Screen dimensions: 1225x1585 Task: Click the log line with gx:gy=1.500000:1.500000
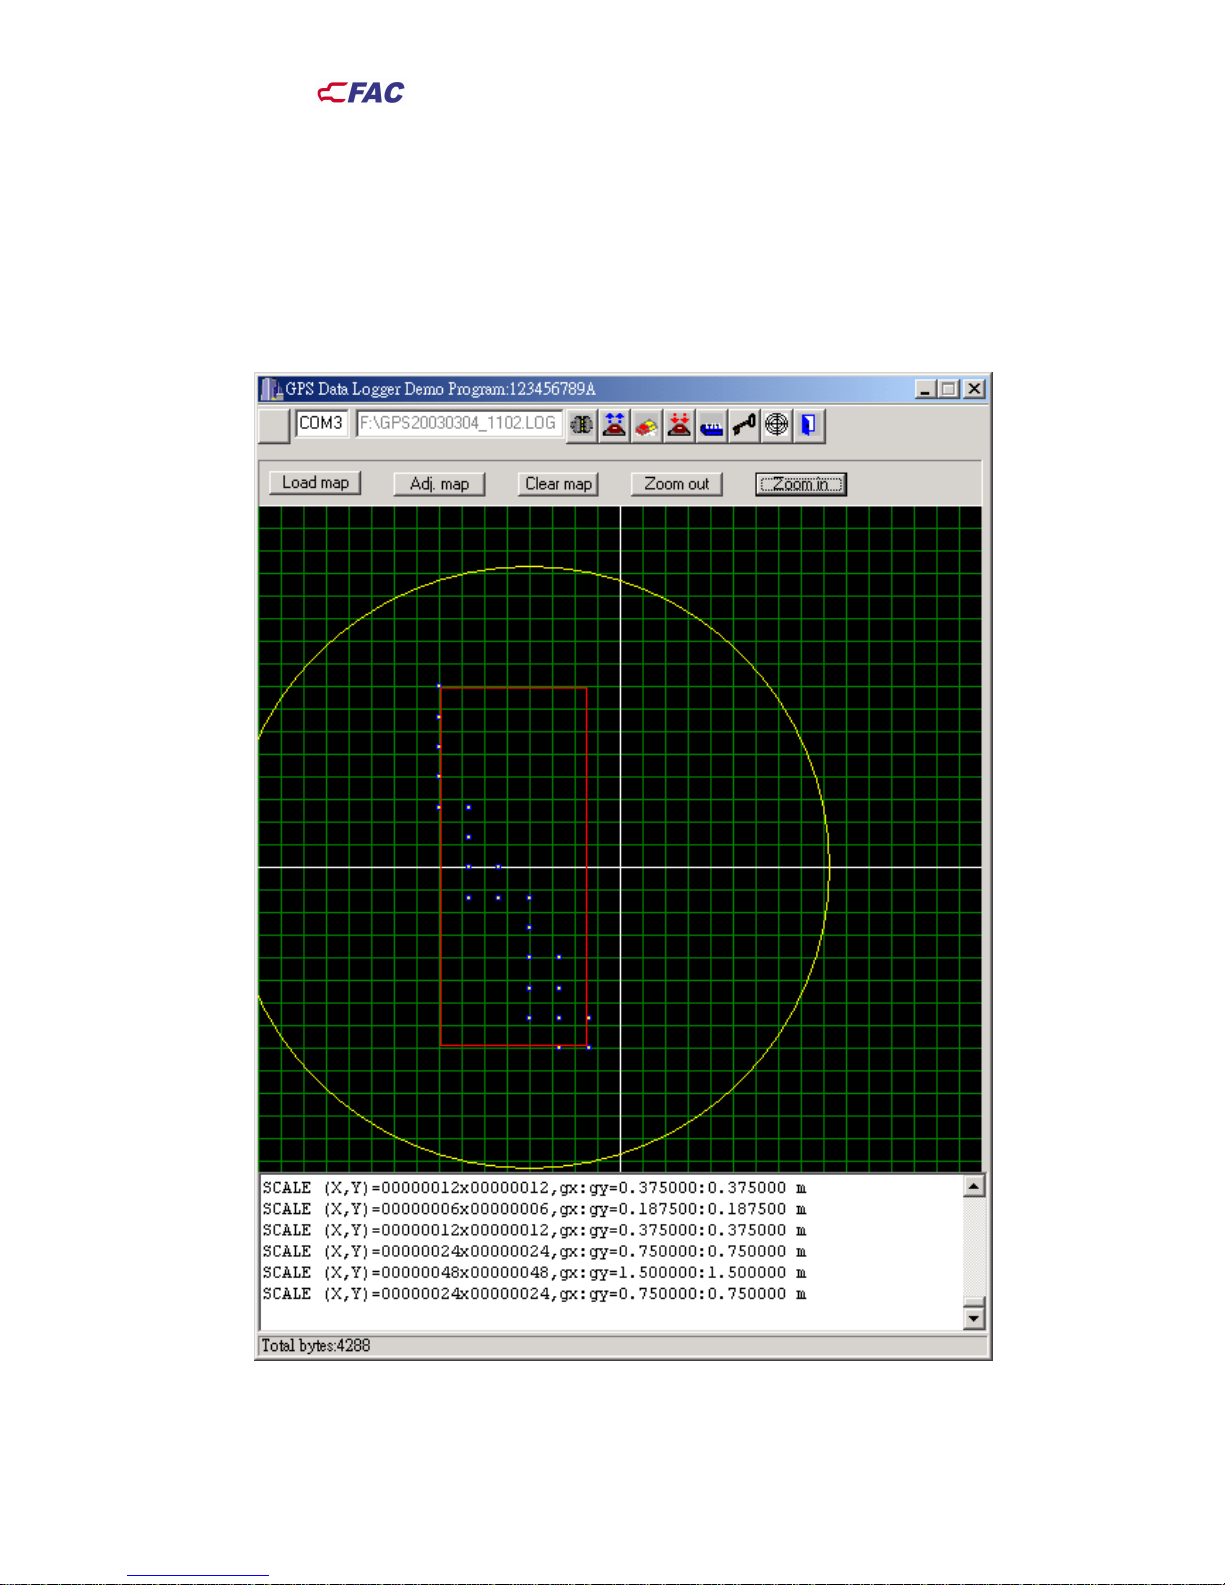coord(534,1273)
